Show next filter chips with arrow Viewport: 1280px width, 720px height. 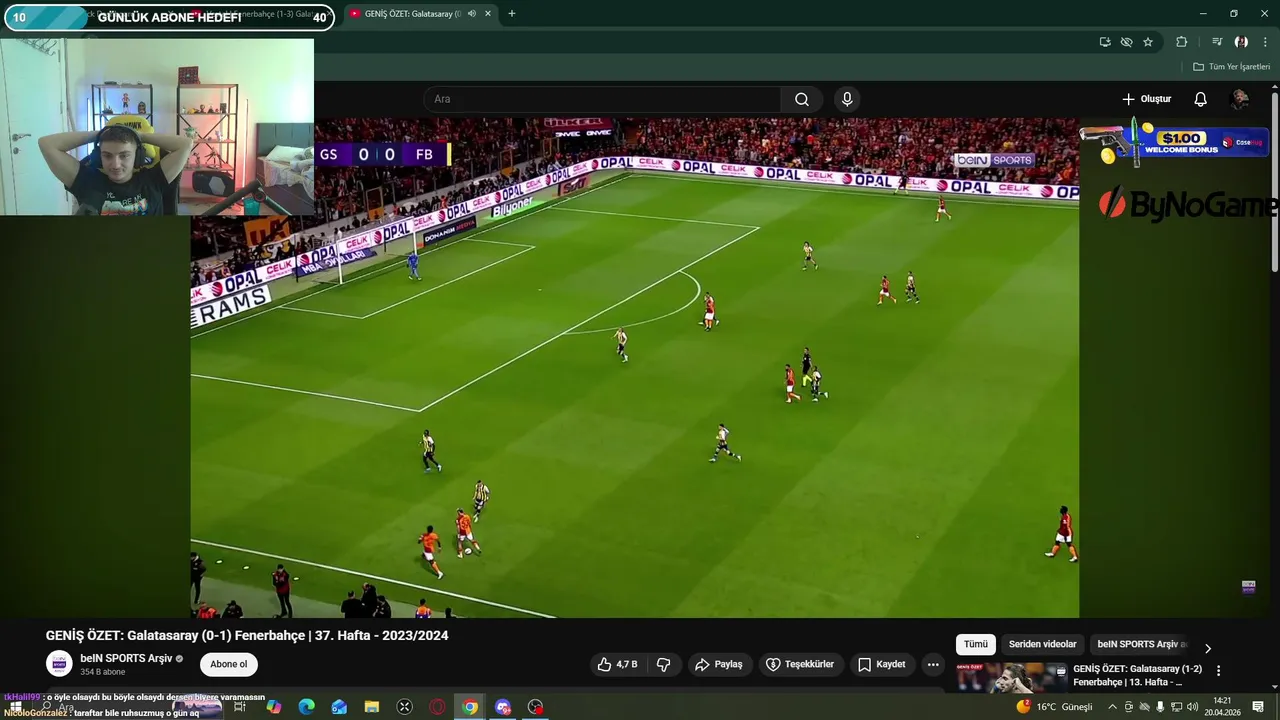click(1207, 648)
